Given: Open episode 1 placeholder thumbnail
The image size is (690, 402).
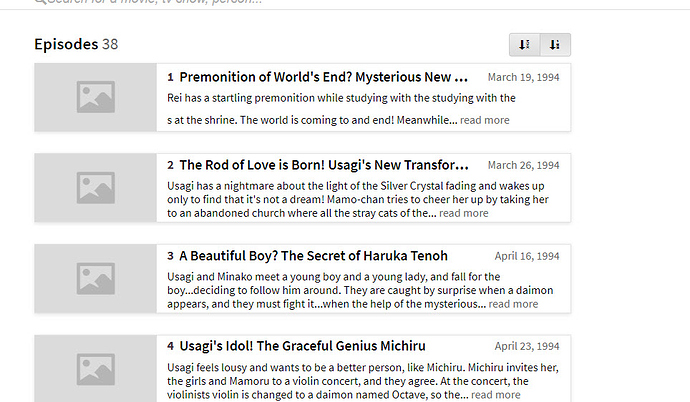Looking at the screenshot, I should [95, 97].
